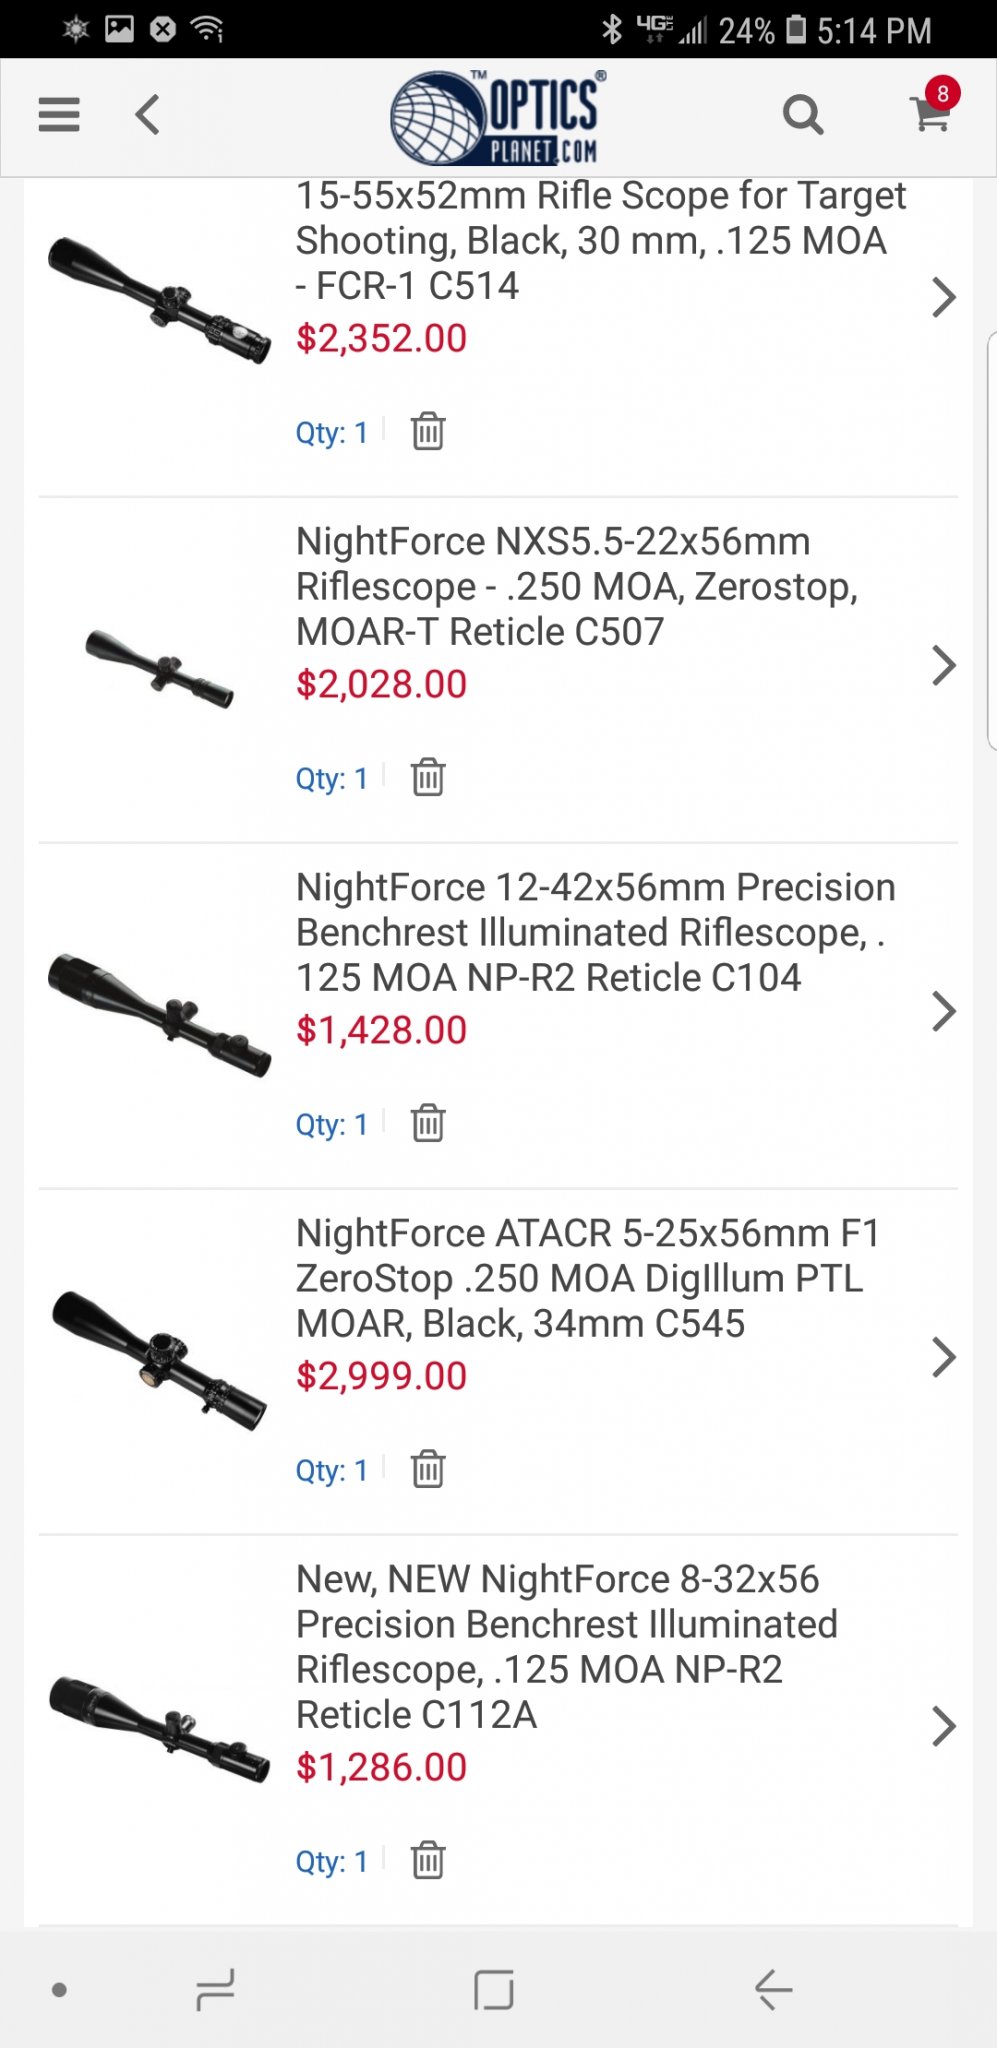
Task: Delete the $2,352.00 FCR-1 scope from cart
Action: tap(428, 432)
